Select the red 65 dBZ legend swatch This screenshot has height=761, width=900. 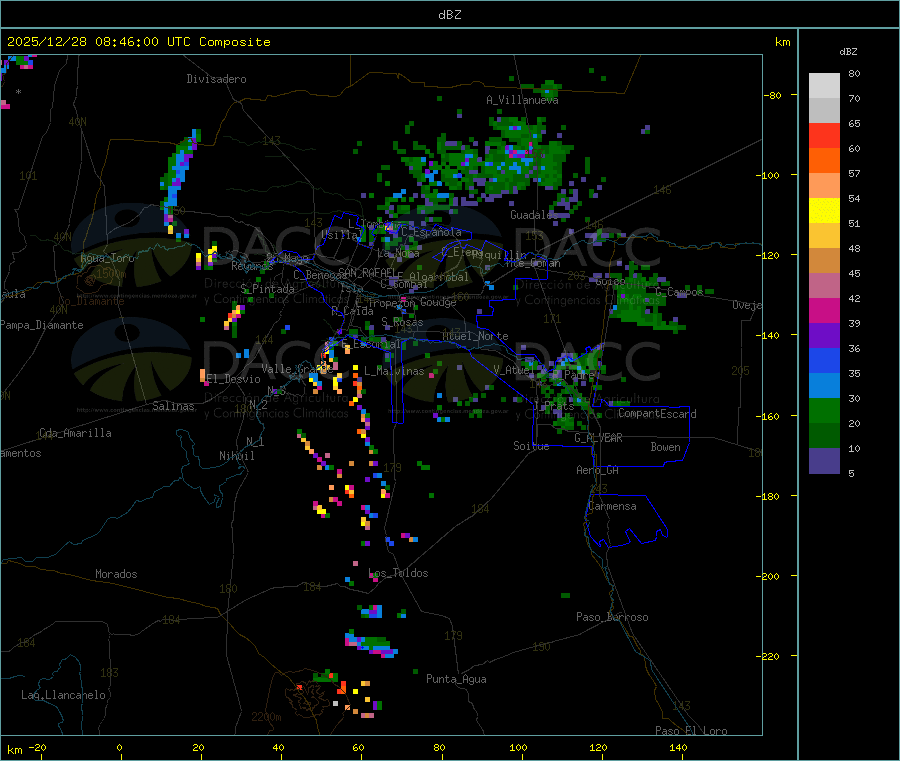(824, 135)
